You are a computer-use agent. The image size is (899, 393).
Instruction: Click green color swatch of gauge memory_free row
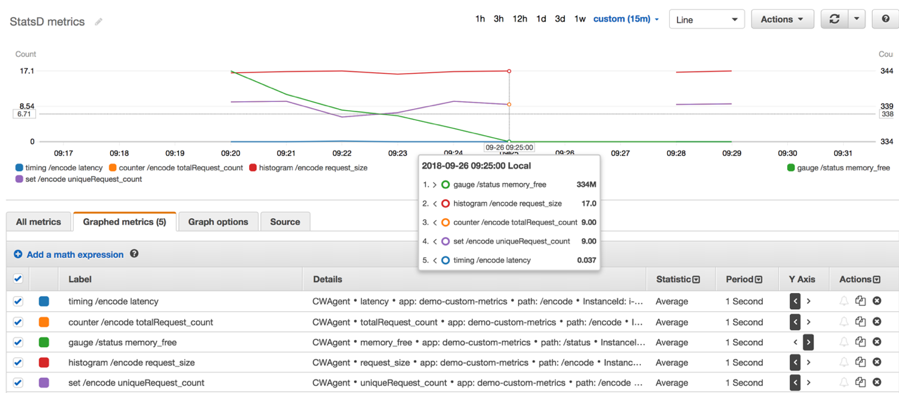[44, 343]
